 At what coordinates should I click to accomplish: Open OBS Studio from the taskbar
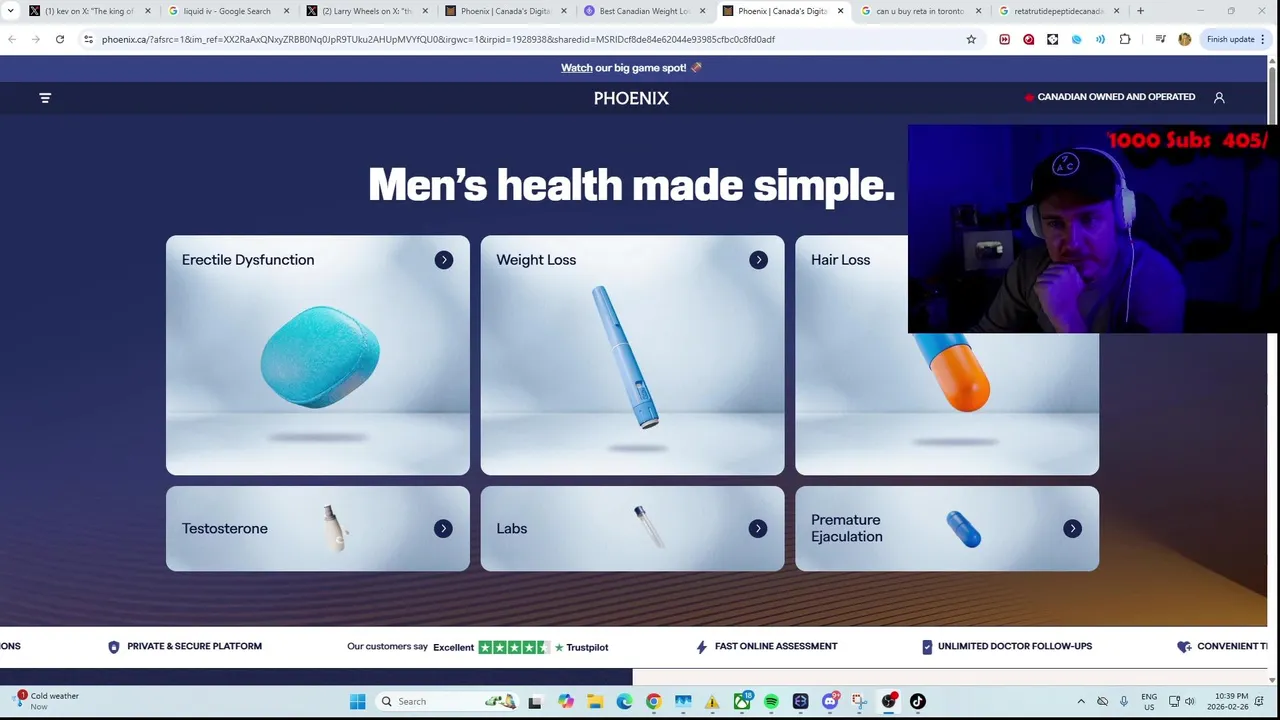[x=888, y=701]
